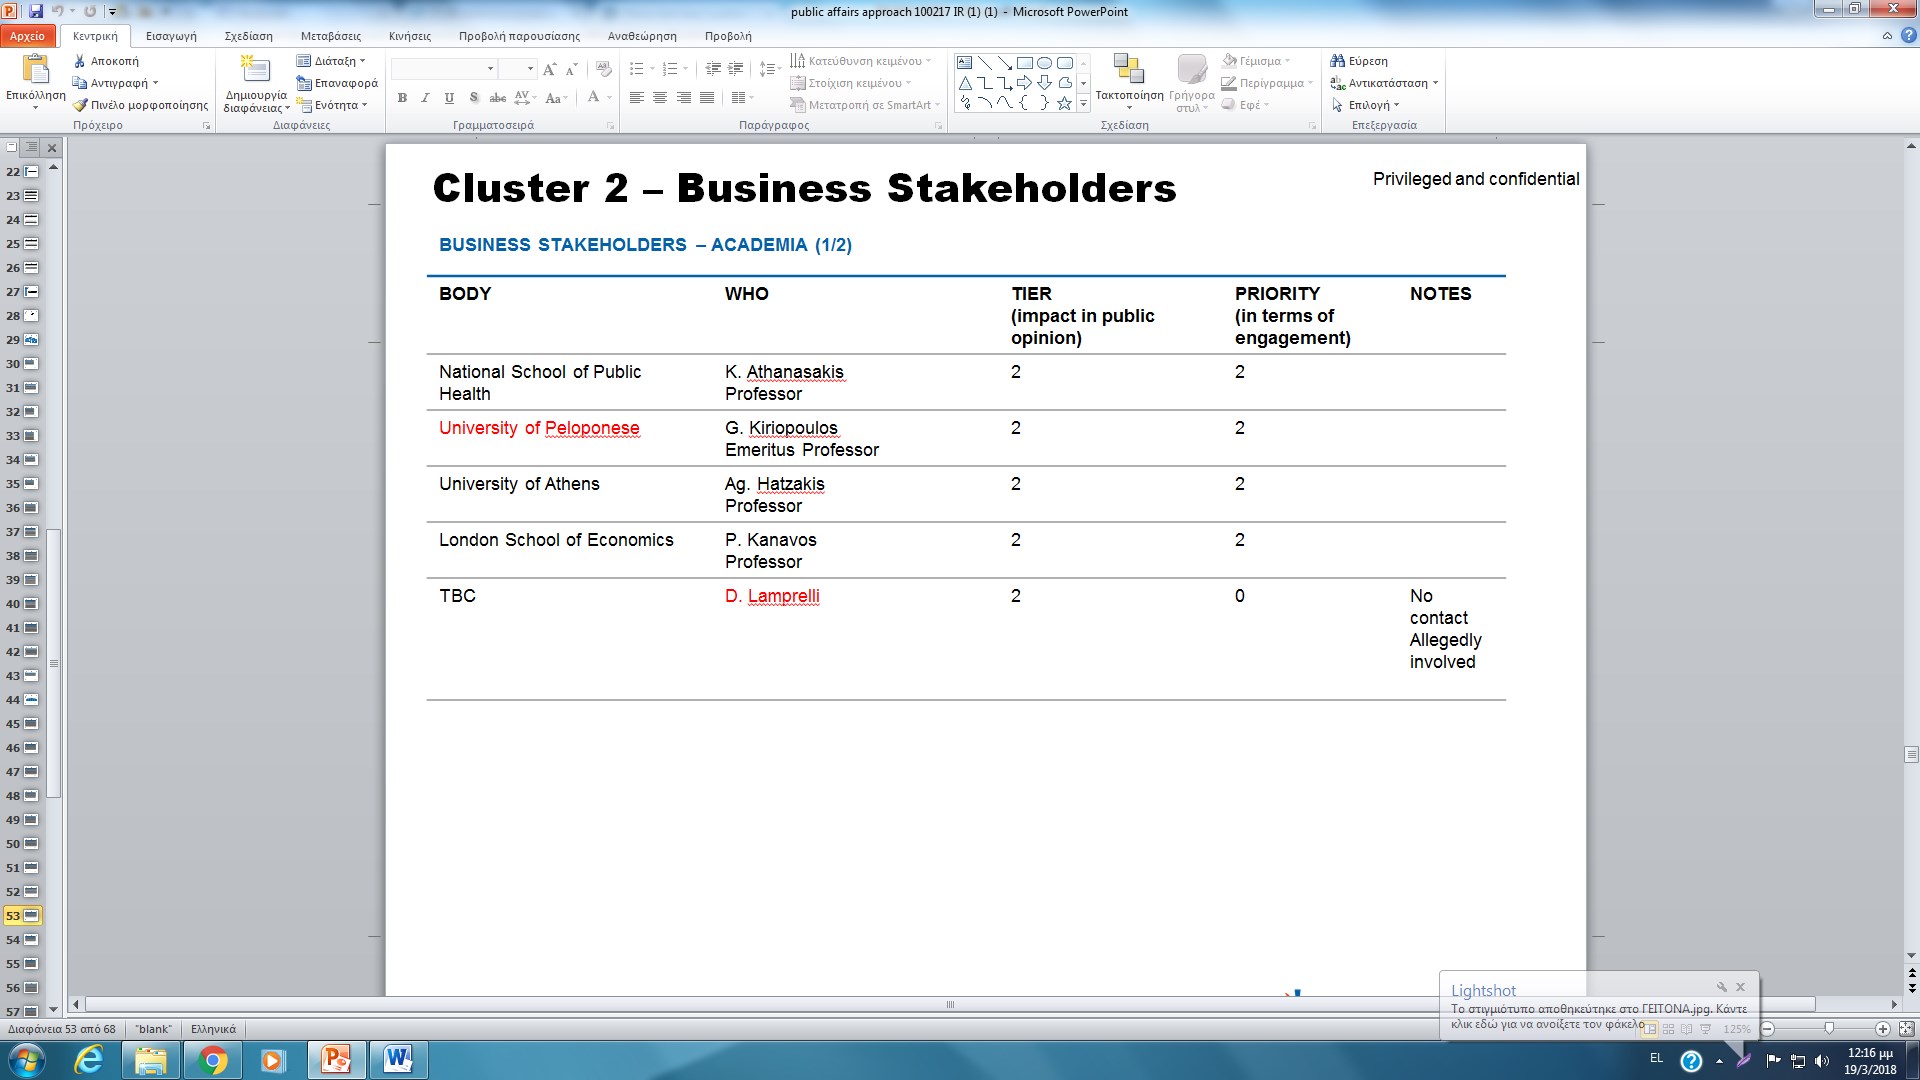Click the decrease list level icon
This screenshot has width=1920, height=1080.
713,69
